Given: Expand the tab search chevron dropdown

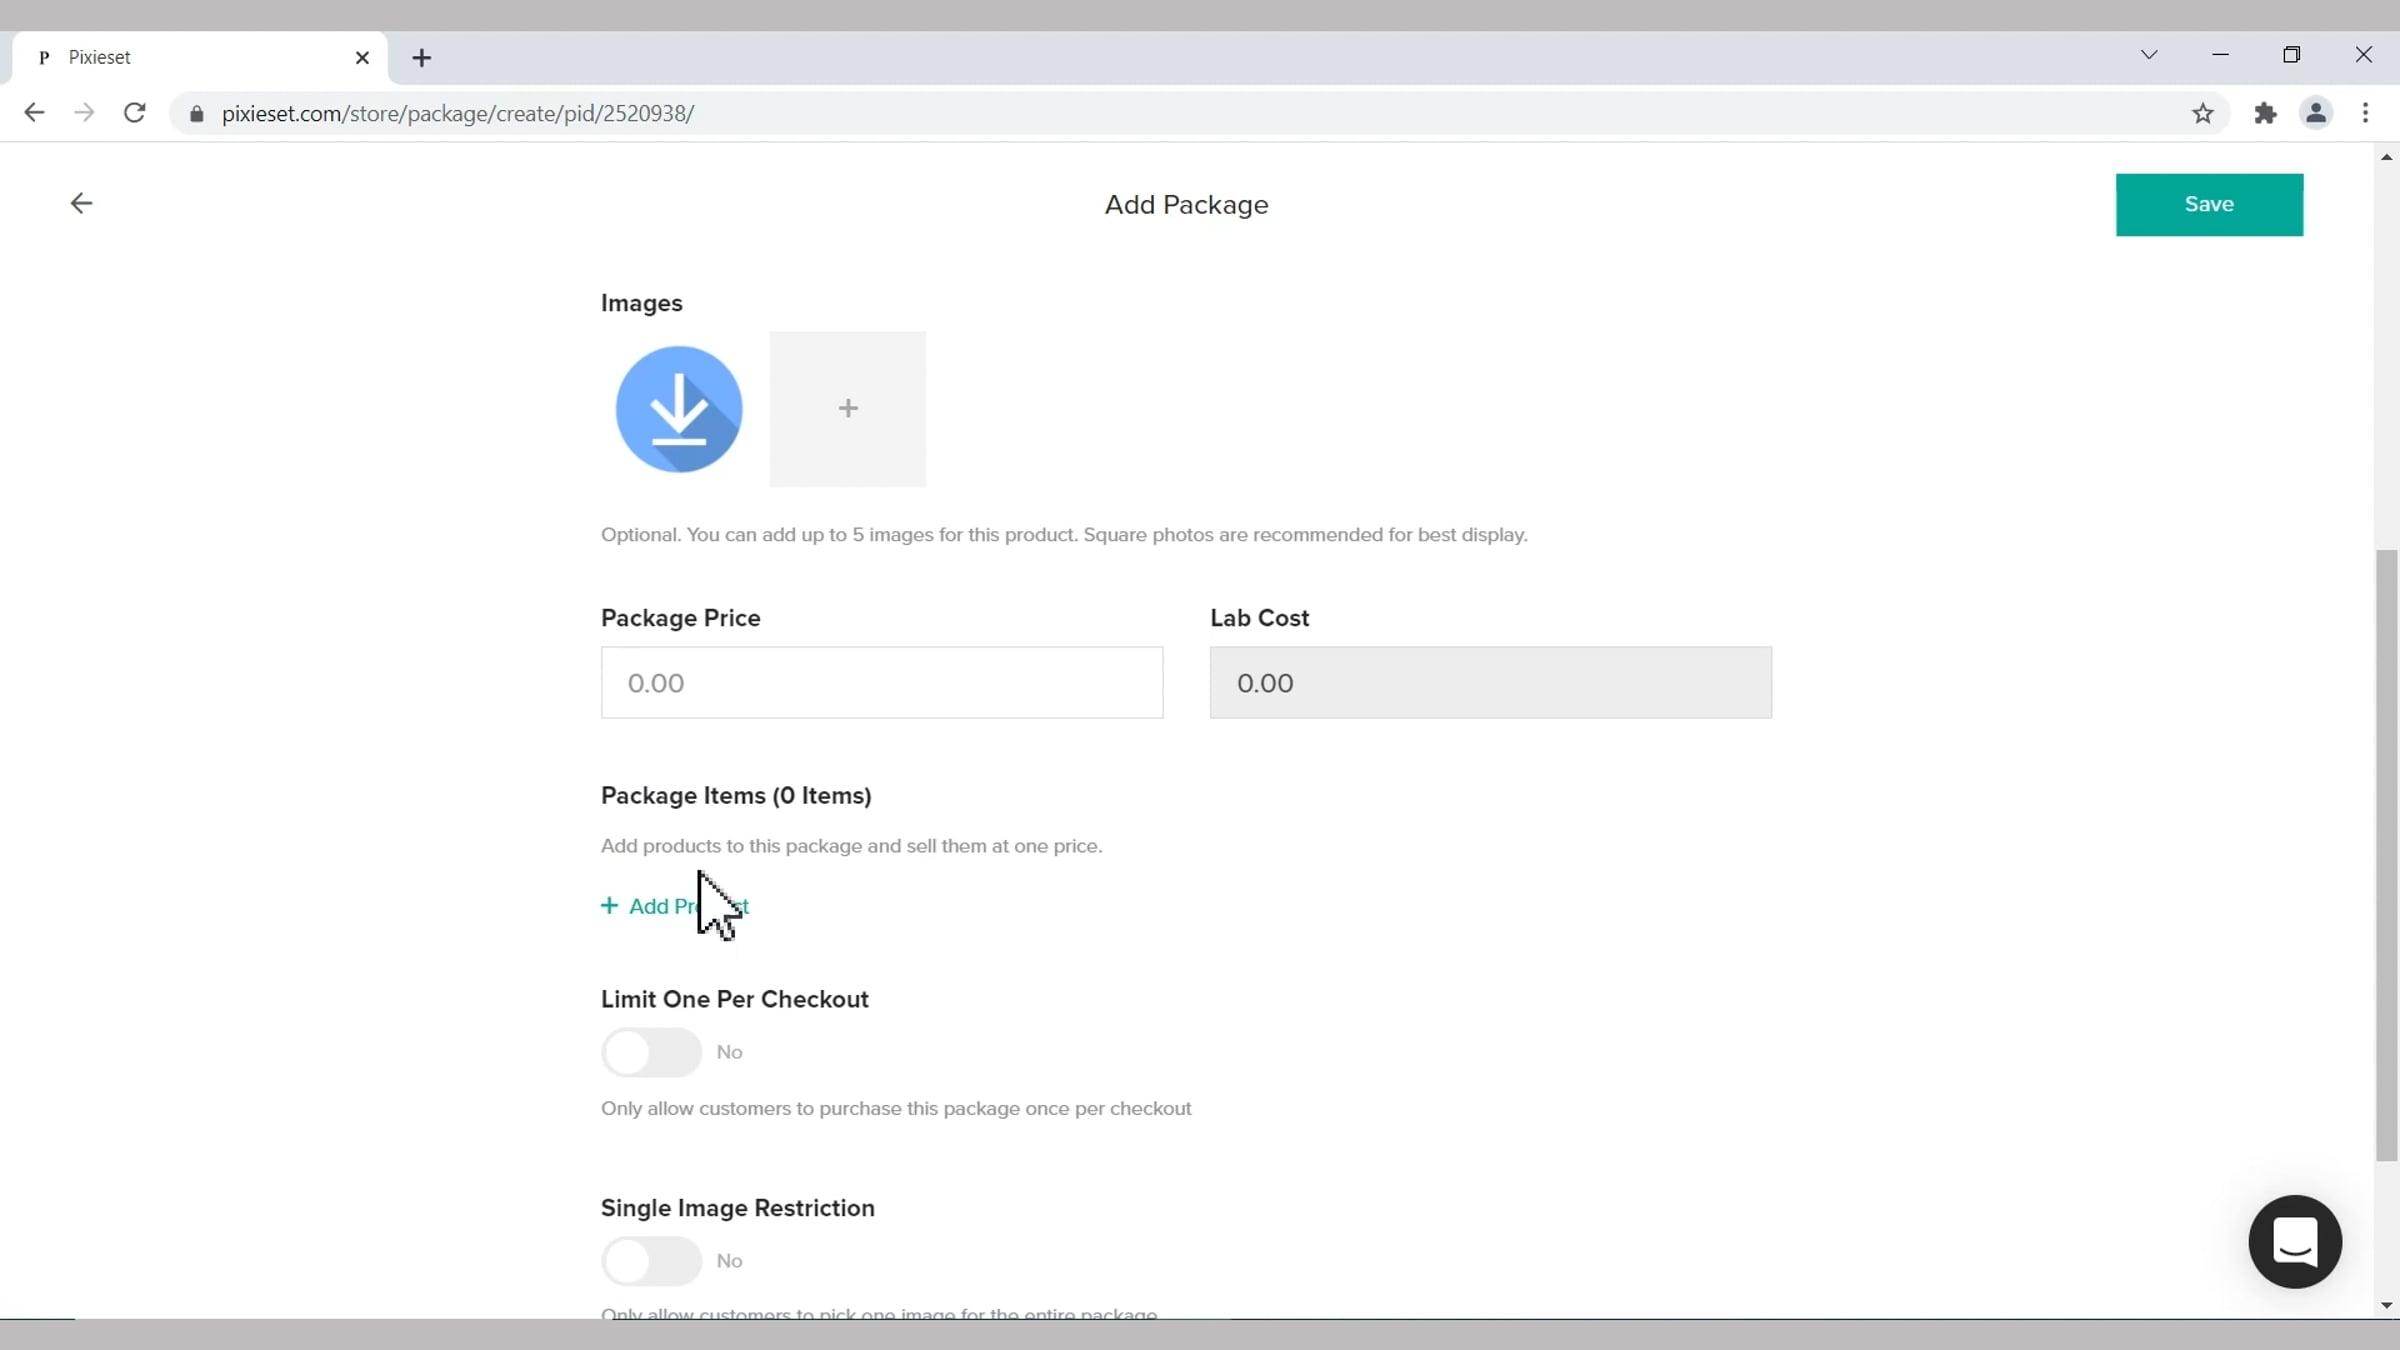Looking at the screenshot, I should tap(2149, 55).
